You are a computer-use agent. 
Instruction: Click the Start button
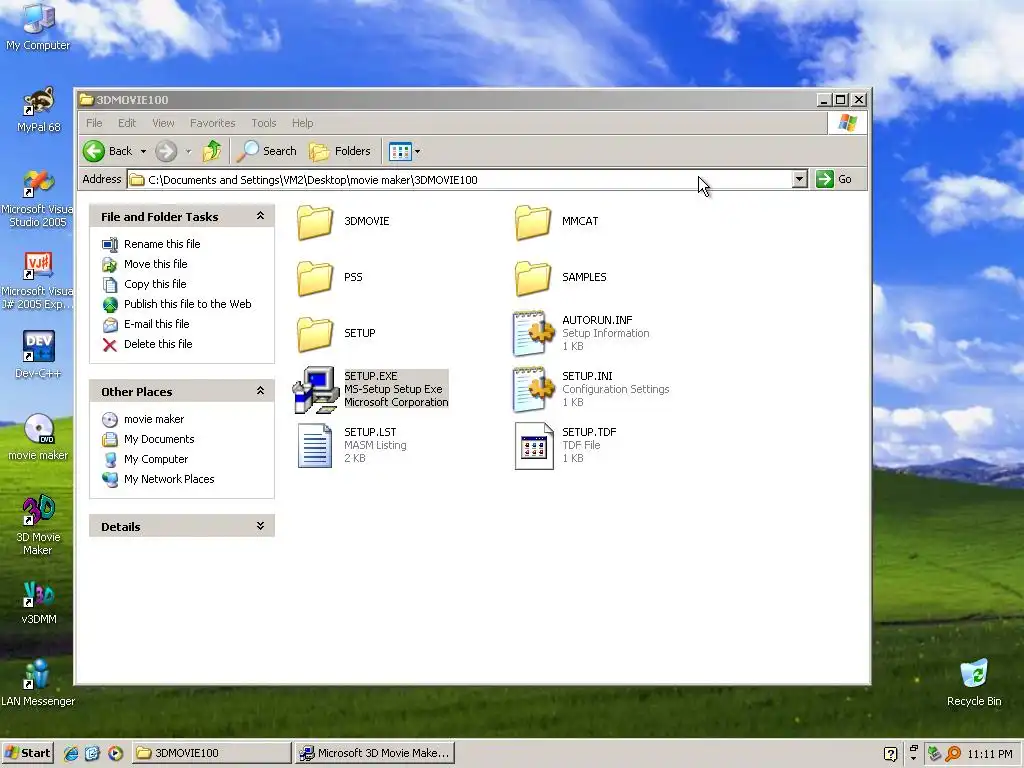(x=27, y=753)
